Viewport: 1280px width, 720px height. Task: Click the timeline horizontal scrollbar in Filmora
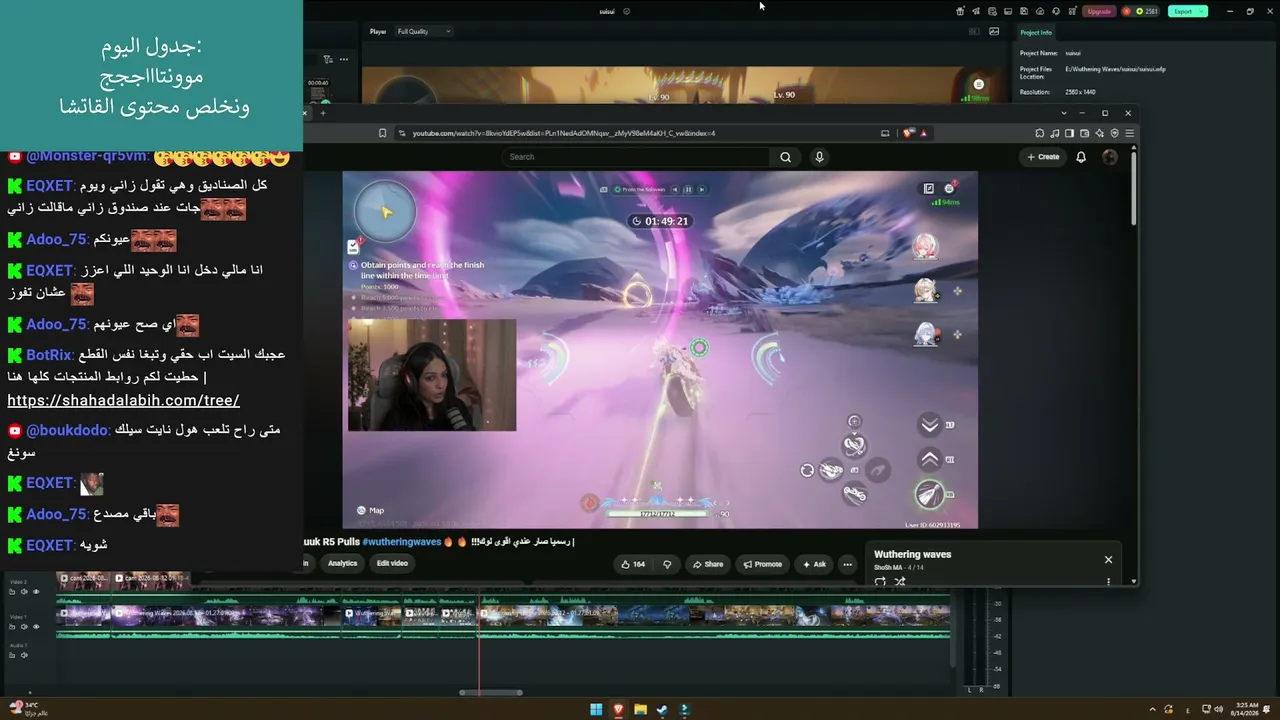coord(491,692)
